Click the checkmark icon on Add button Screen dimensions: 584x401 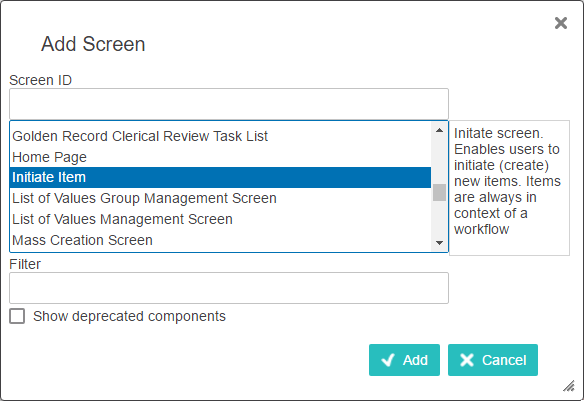[x=388, y=360]
